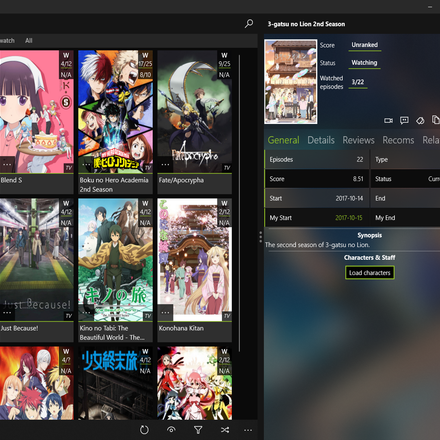Open the Shoujo Shuumatsu Ryokou cover card
The height and width of the screenshot is (440, 440).
tap(116, 383)
